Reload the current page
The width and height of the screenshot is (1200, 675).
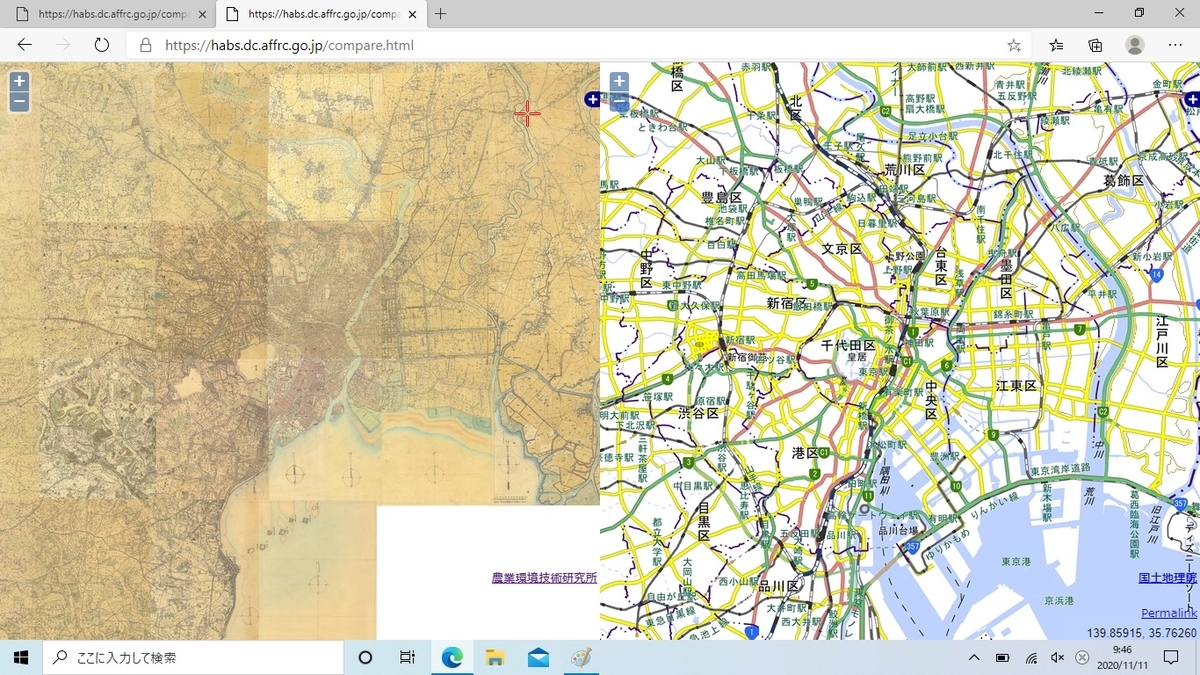pyautogui.click(x=101, y=45)
